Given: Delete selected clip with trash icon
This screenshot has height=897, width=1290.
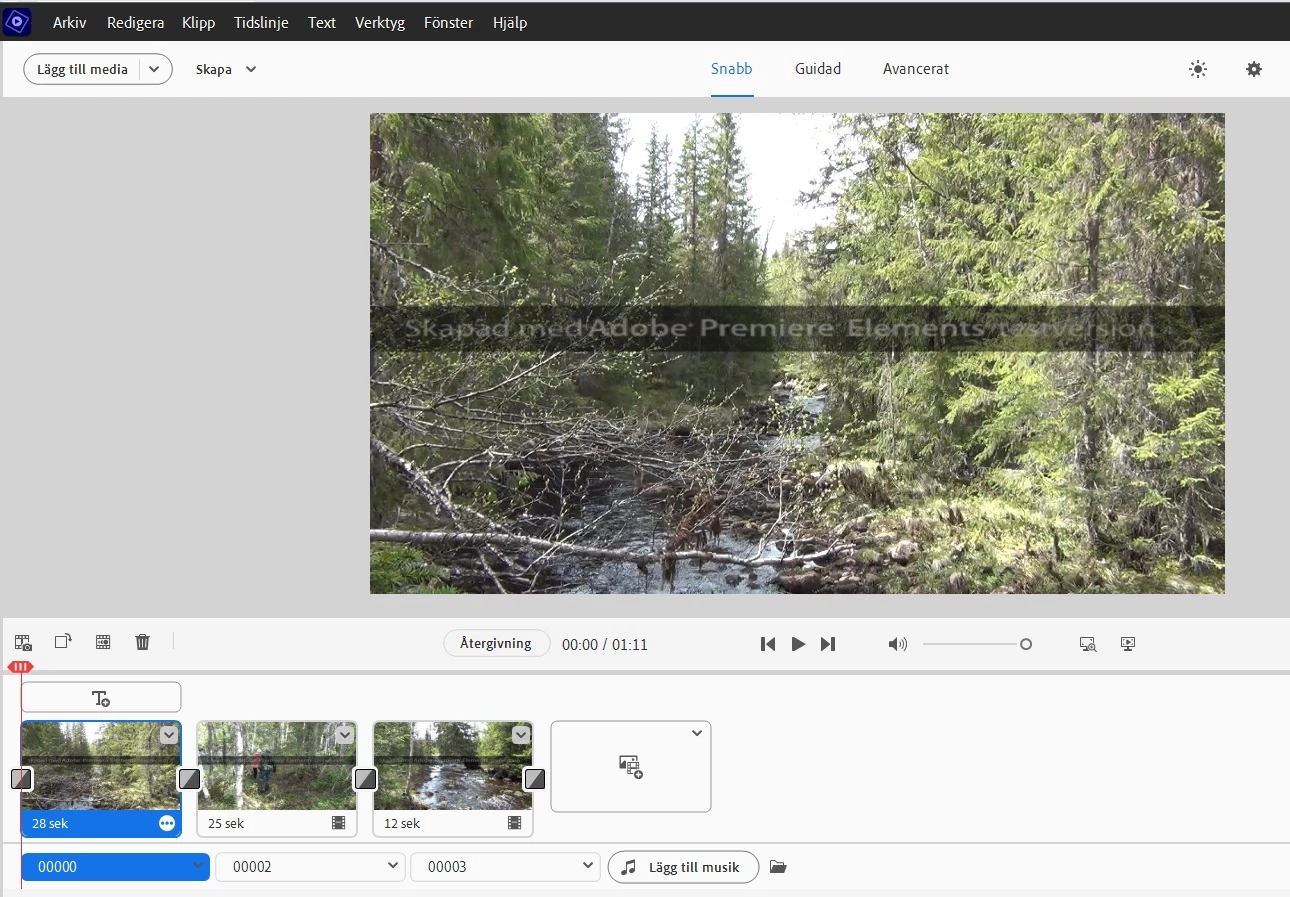Looking at the screenshot, I should [x=143, y=642].
